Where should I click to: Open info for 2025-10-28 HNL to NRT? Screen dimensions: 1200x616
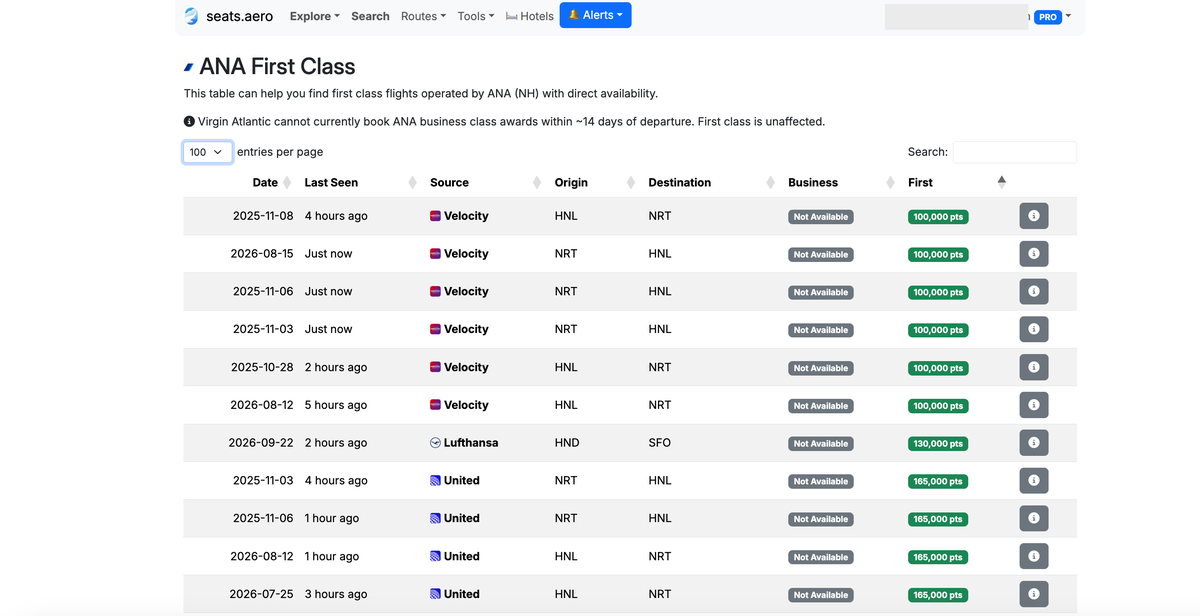click(x=1033, y=367)
